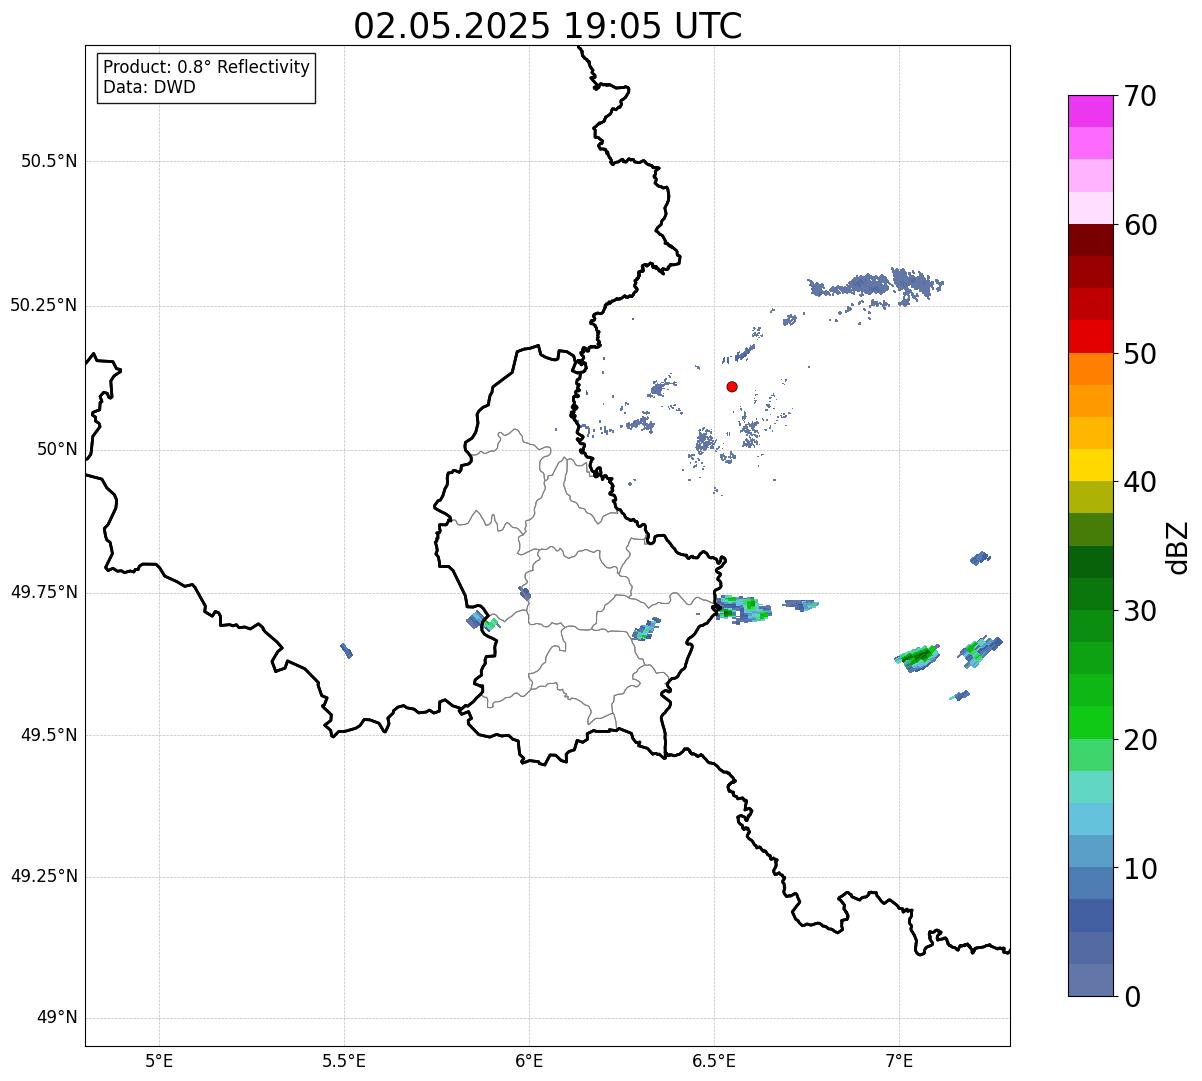Click the magenta top colorbar segment

click(1090, 111)
